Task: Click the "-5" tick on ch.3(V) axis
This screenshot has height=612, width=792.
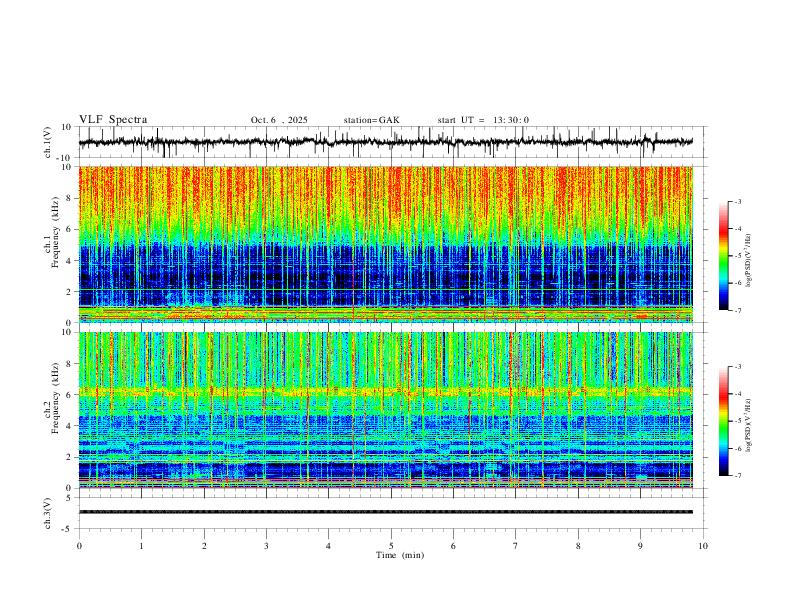Action: click(68, 529)
